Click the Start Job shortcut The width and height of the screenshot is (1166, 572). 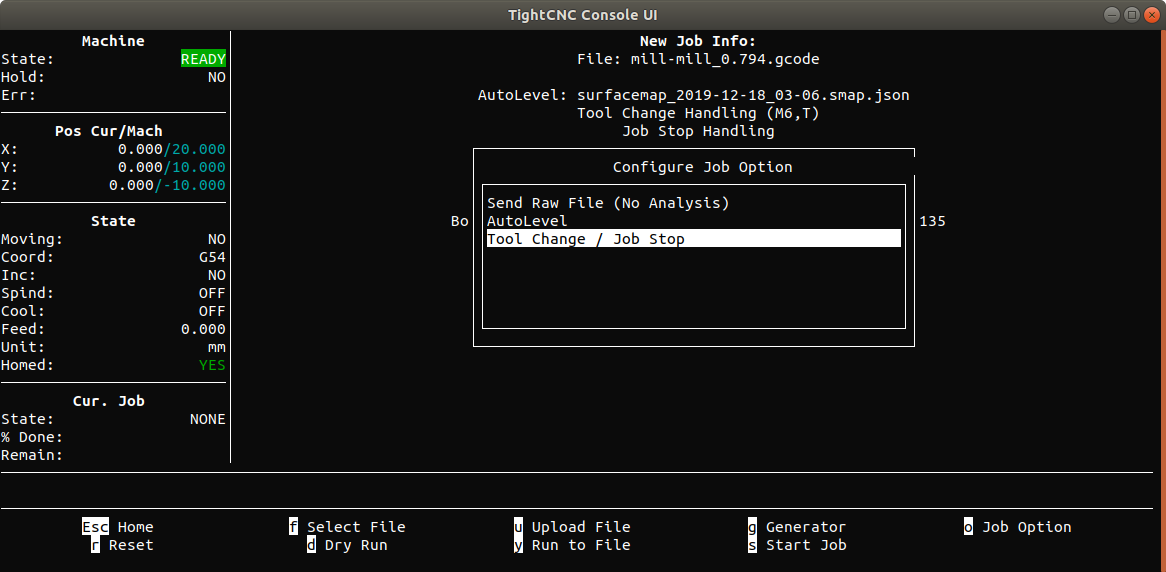click(x=797, y=544)
